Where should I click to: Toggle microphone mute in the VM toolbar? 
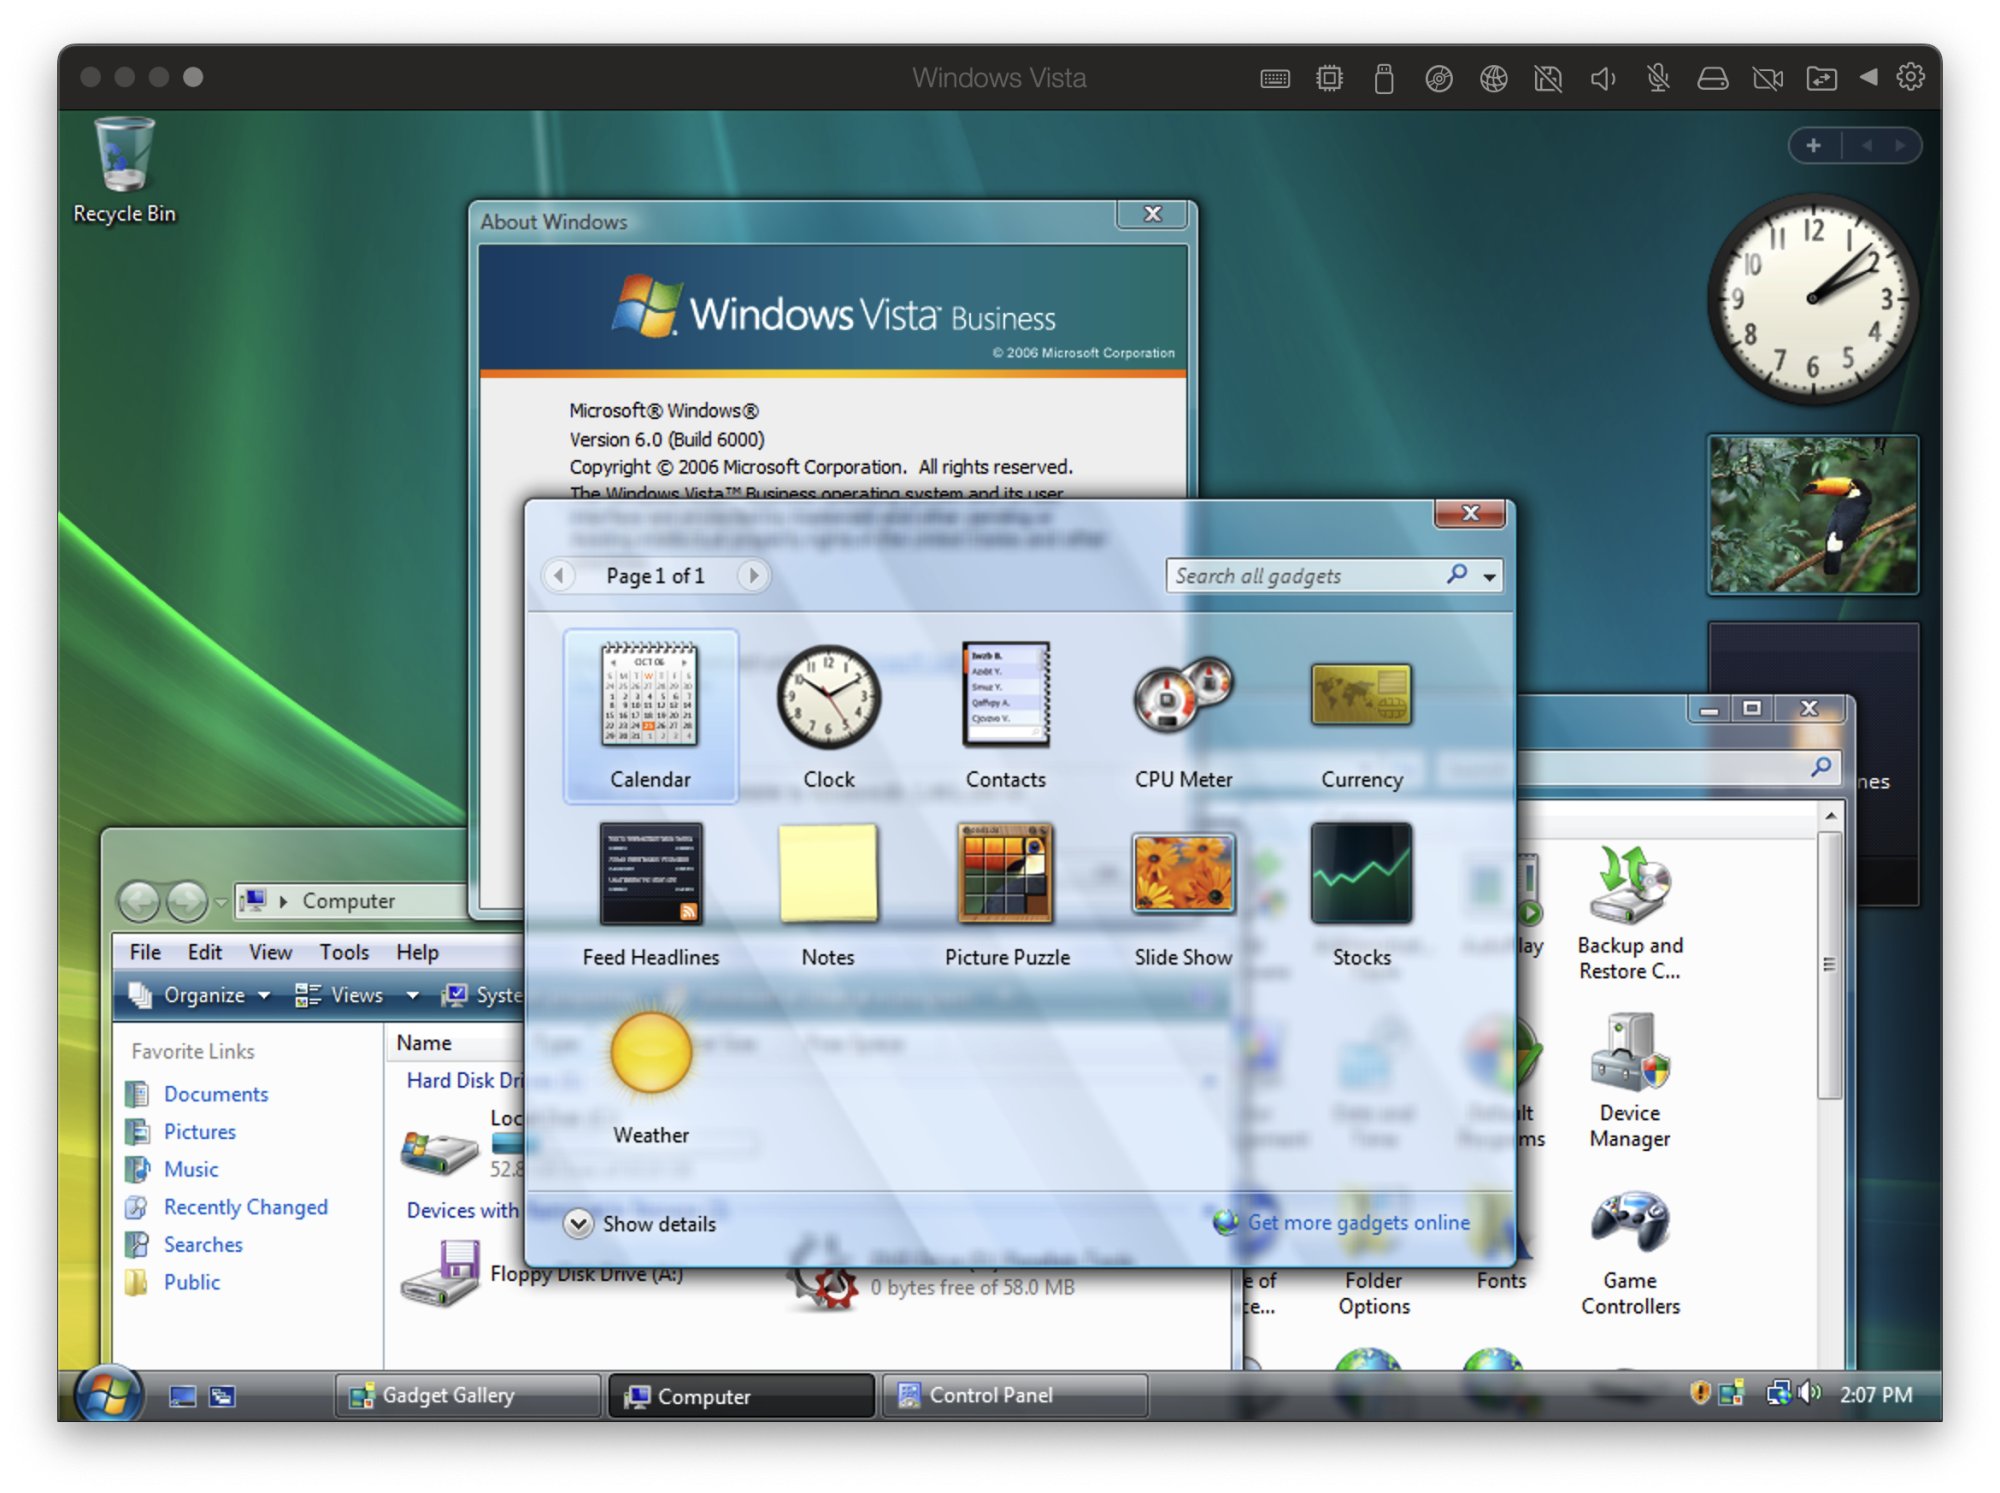1657,78
